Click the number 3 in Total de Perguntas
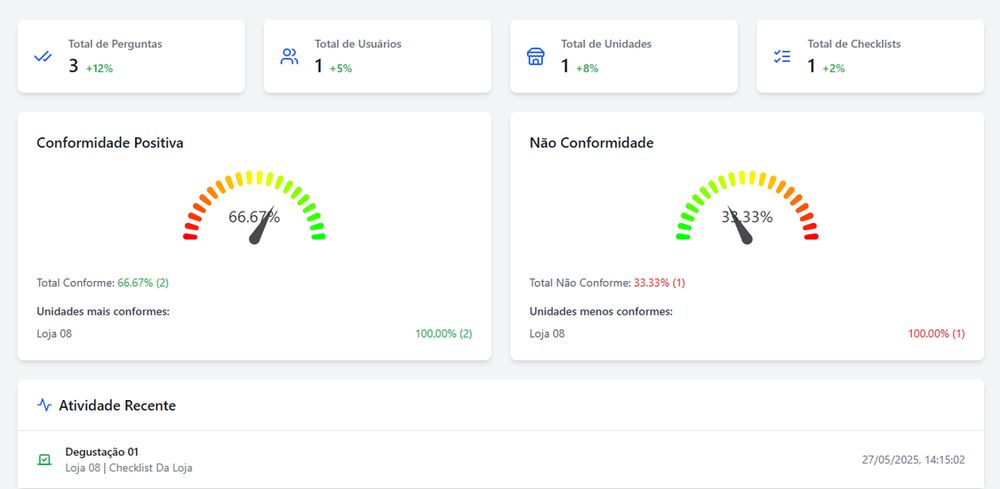Viewport: 1000px width, 489px height. coord(73,66)
